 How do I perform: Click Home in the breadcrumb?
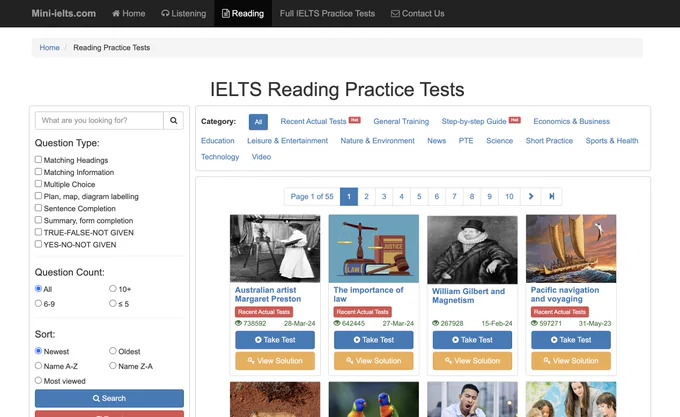[49, 48]
